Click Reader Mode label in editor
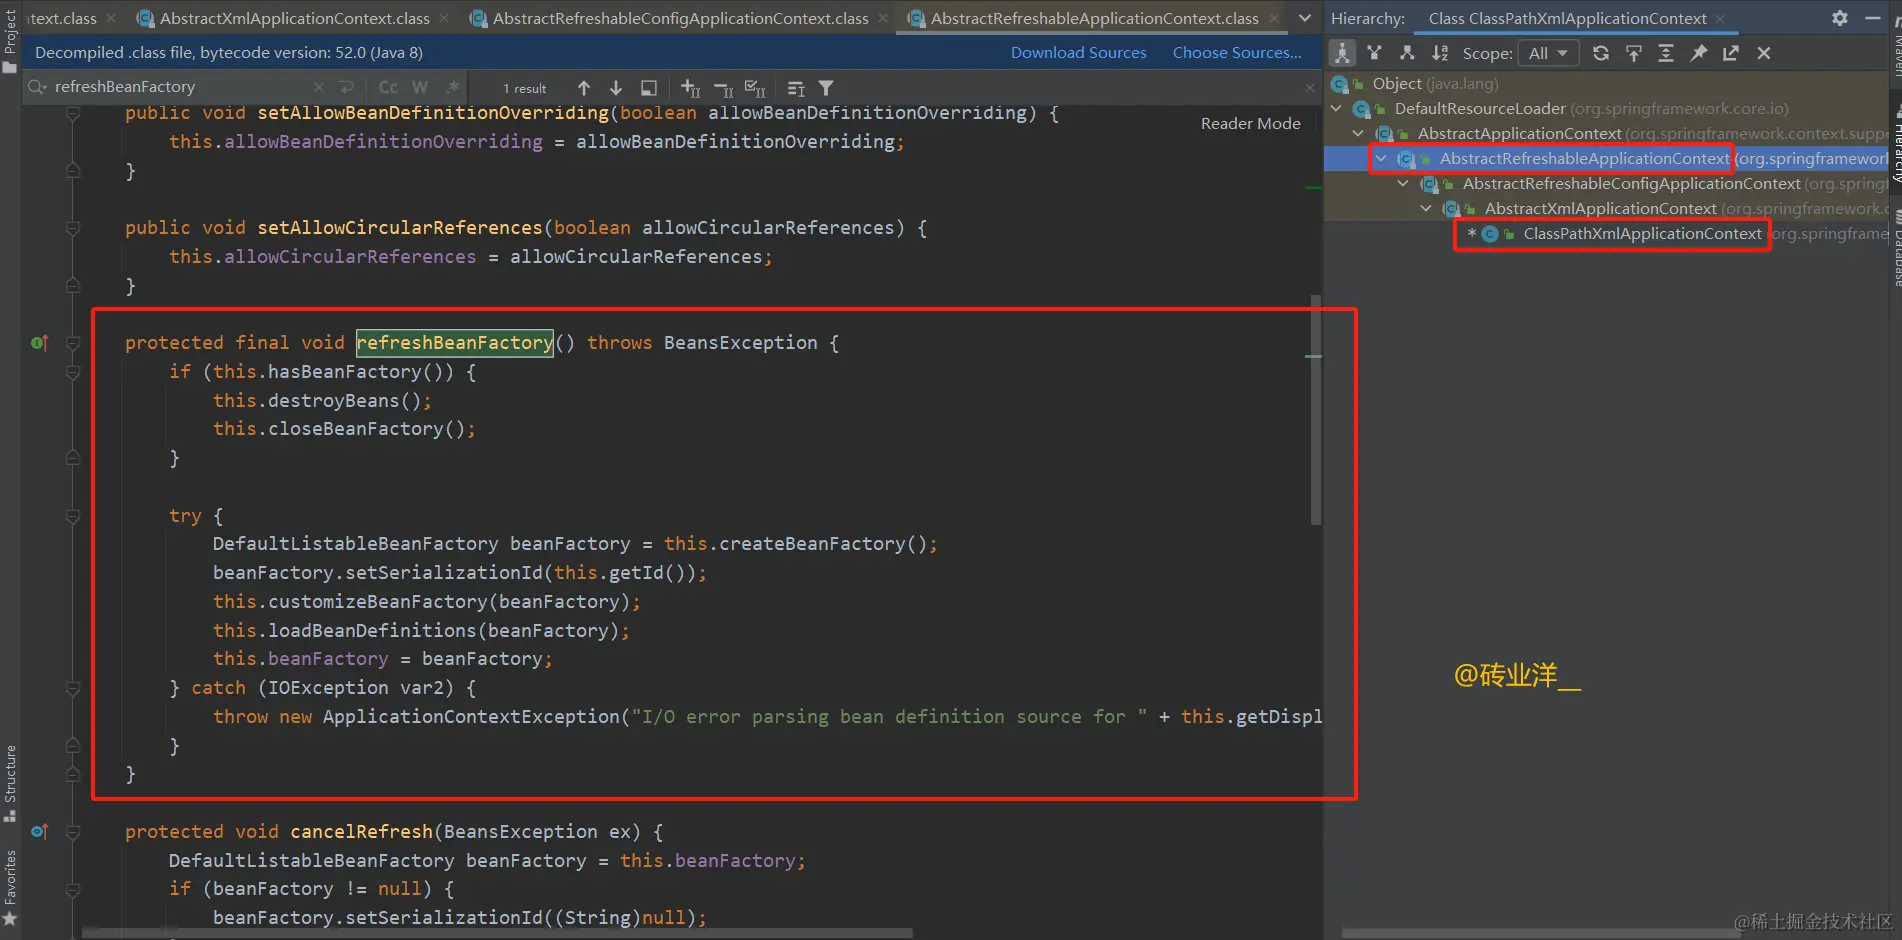 tap(1250, 123)
